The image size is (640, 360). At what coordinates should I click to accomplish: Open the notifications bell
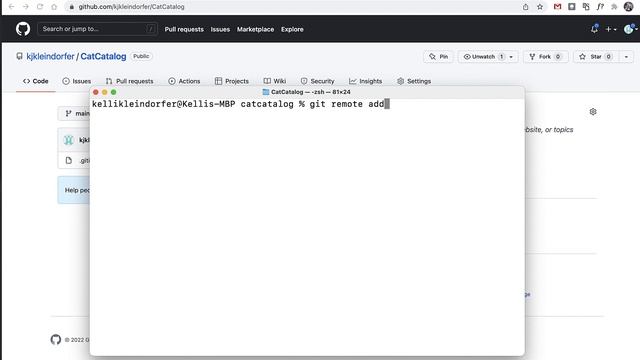click(x=594, y=29)
